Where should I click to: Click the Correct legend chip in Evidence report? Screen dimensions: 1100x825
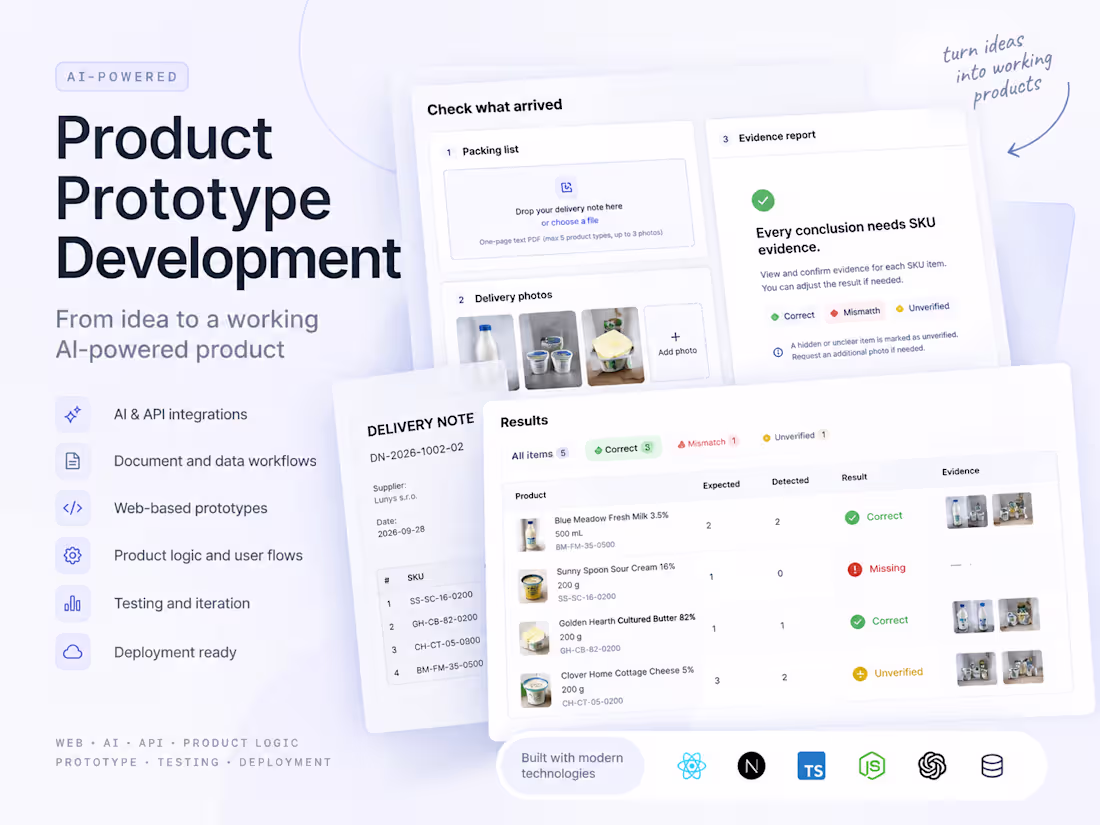793,316
